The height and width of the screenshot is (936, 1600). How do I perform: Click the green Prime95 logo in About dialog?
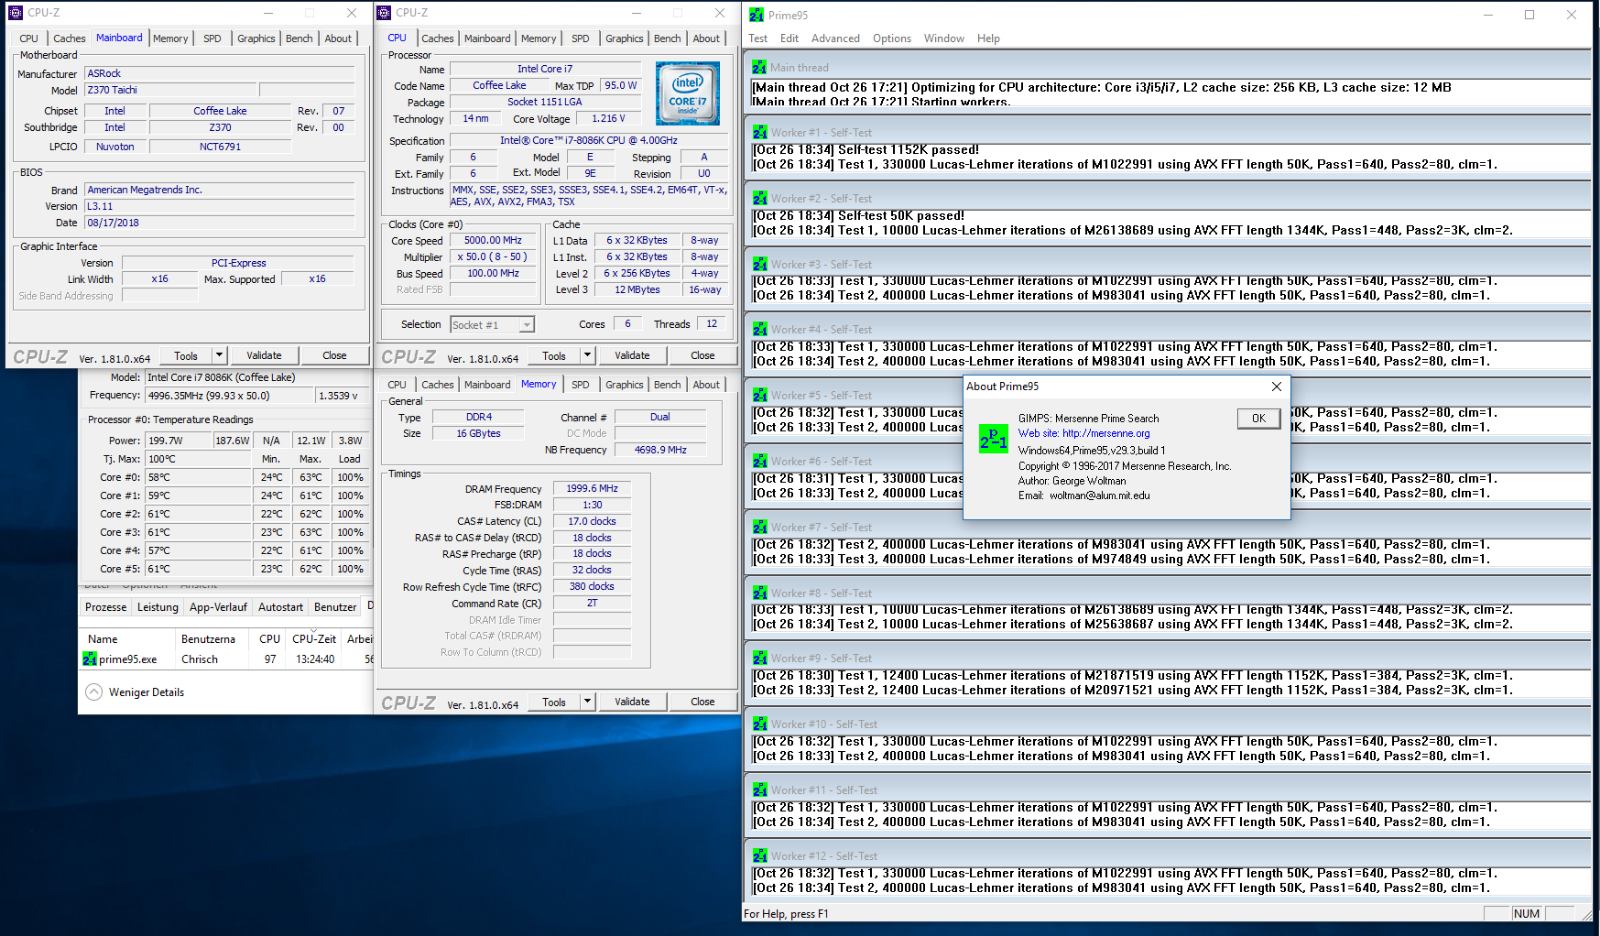(993, 438)
